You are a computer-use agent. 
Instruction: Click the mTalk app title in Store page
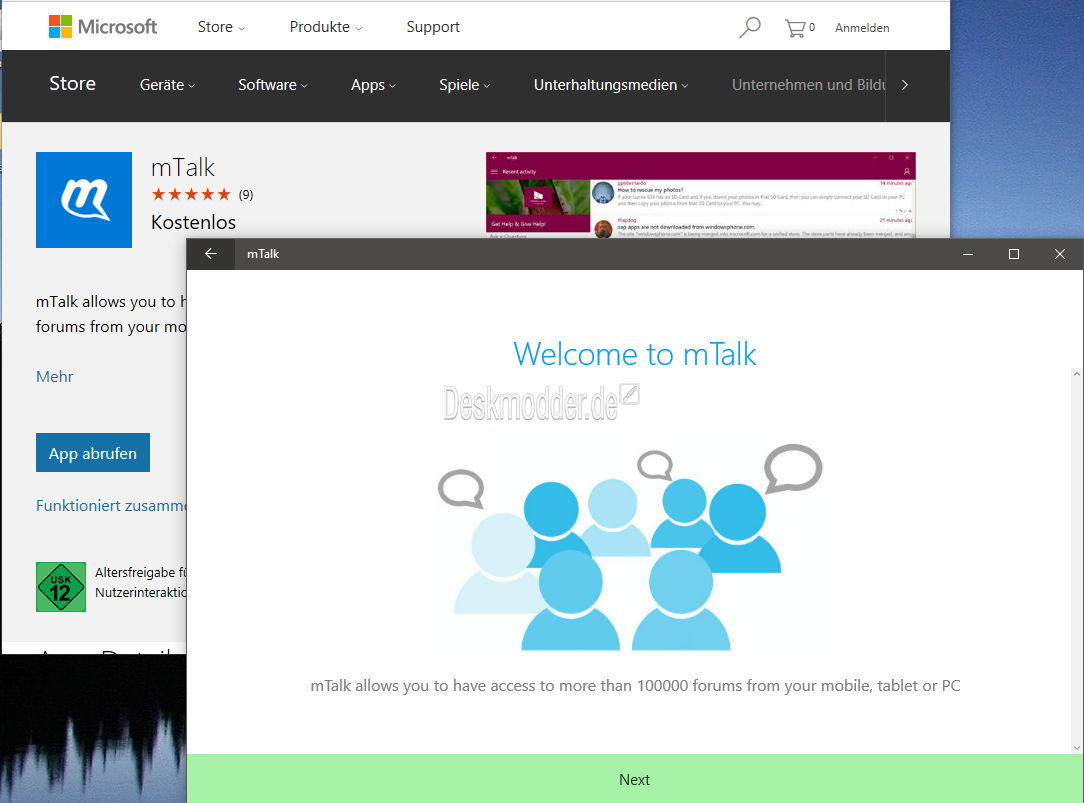pyautogui.click(x=183, y=167)
